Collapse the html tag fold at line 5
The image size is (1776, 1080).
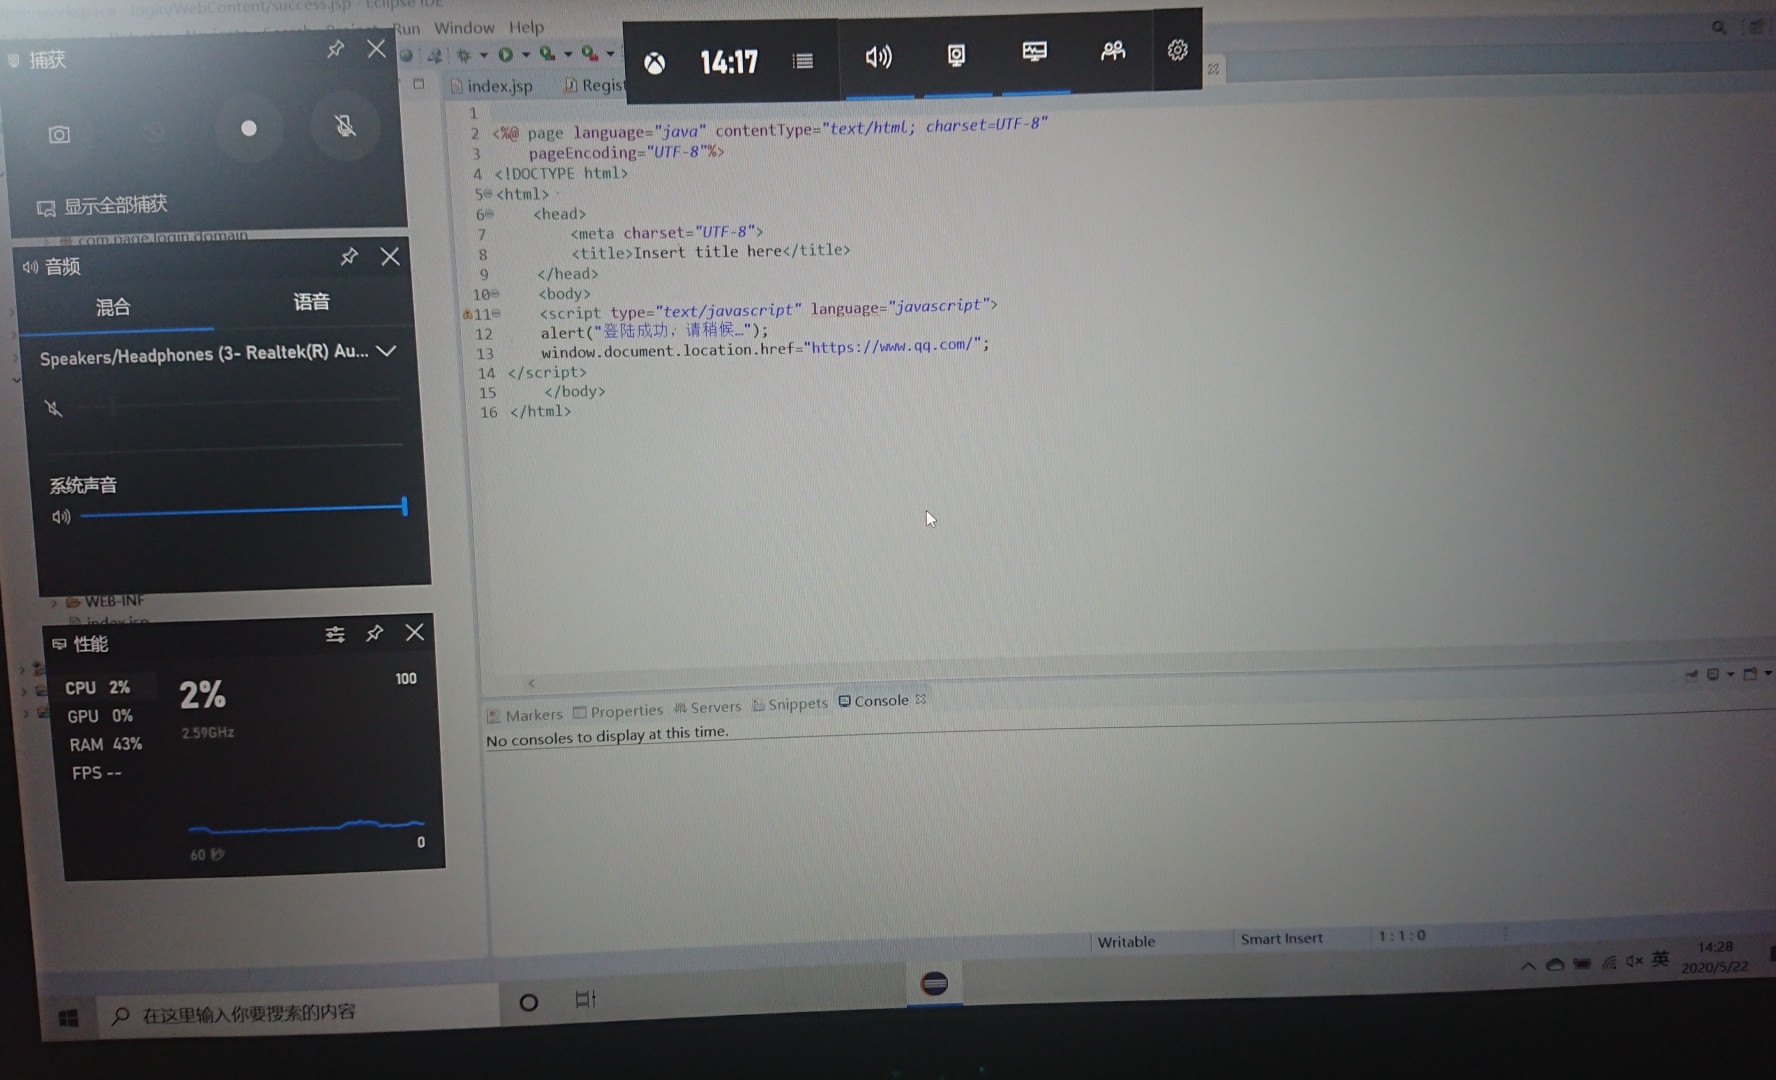(486, 194)
